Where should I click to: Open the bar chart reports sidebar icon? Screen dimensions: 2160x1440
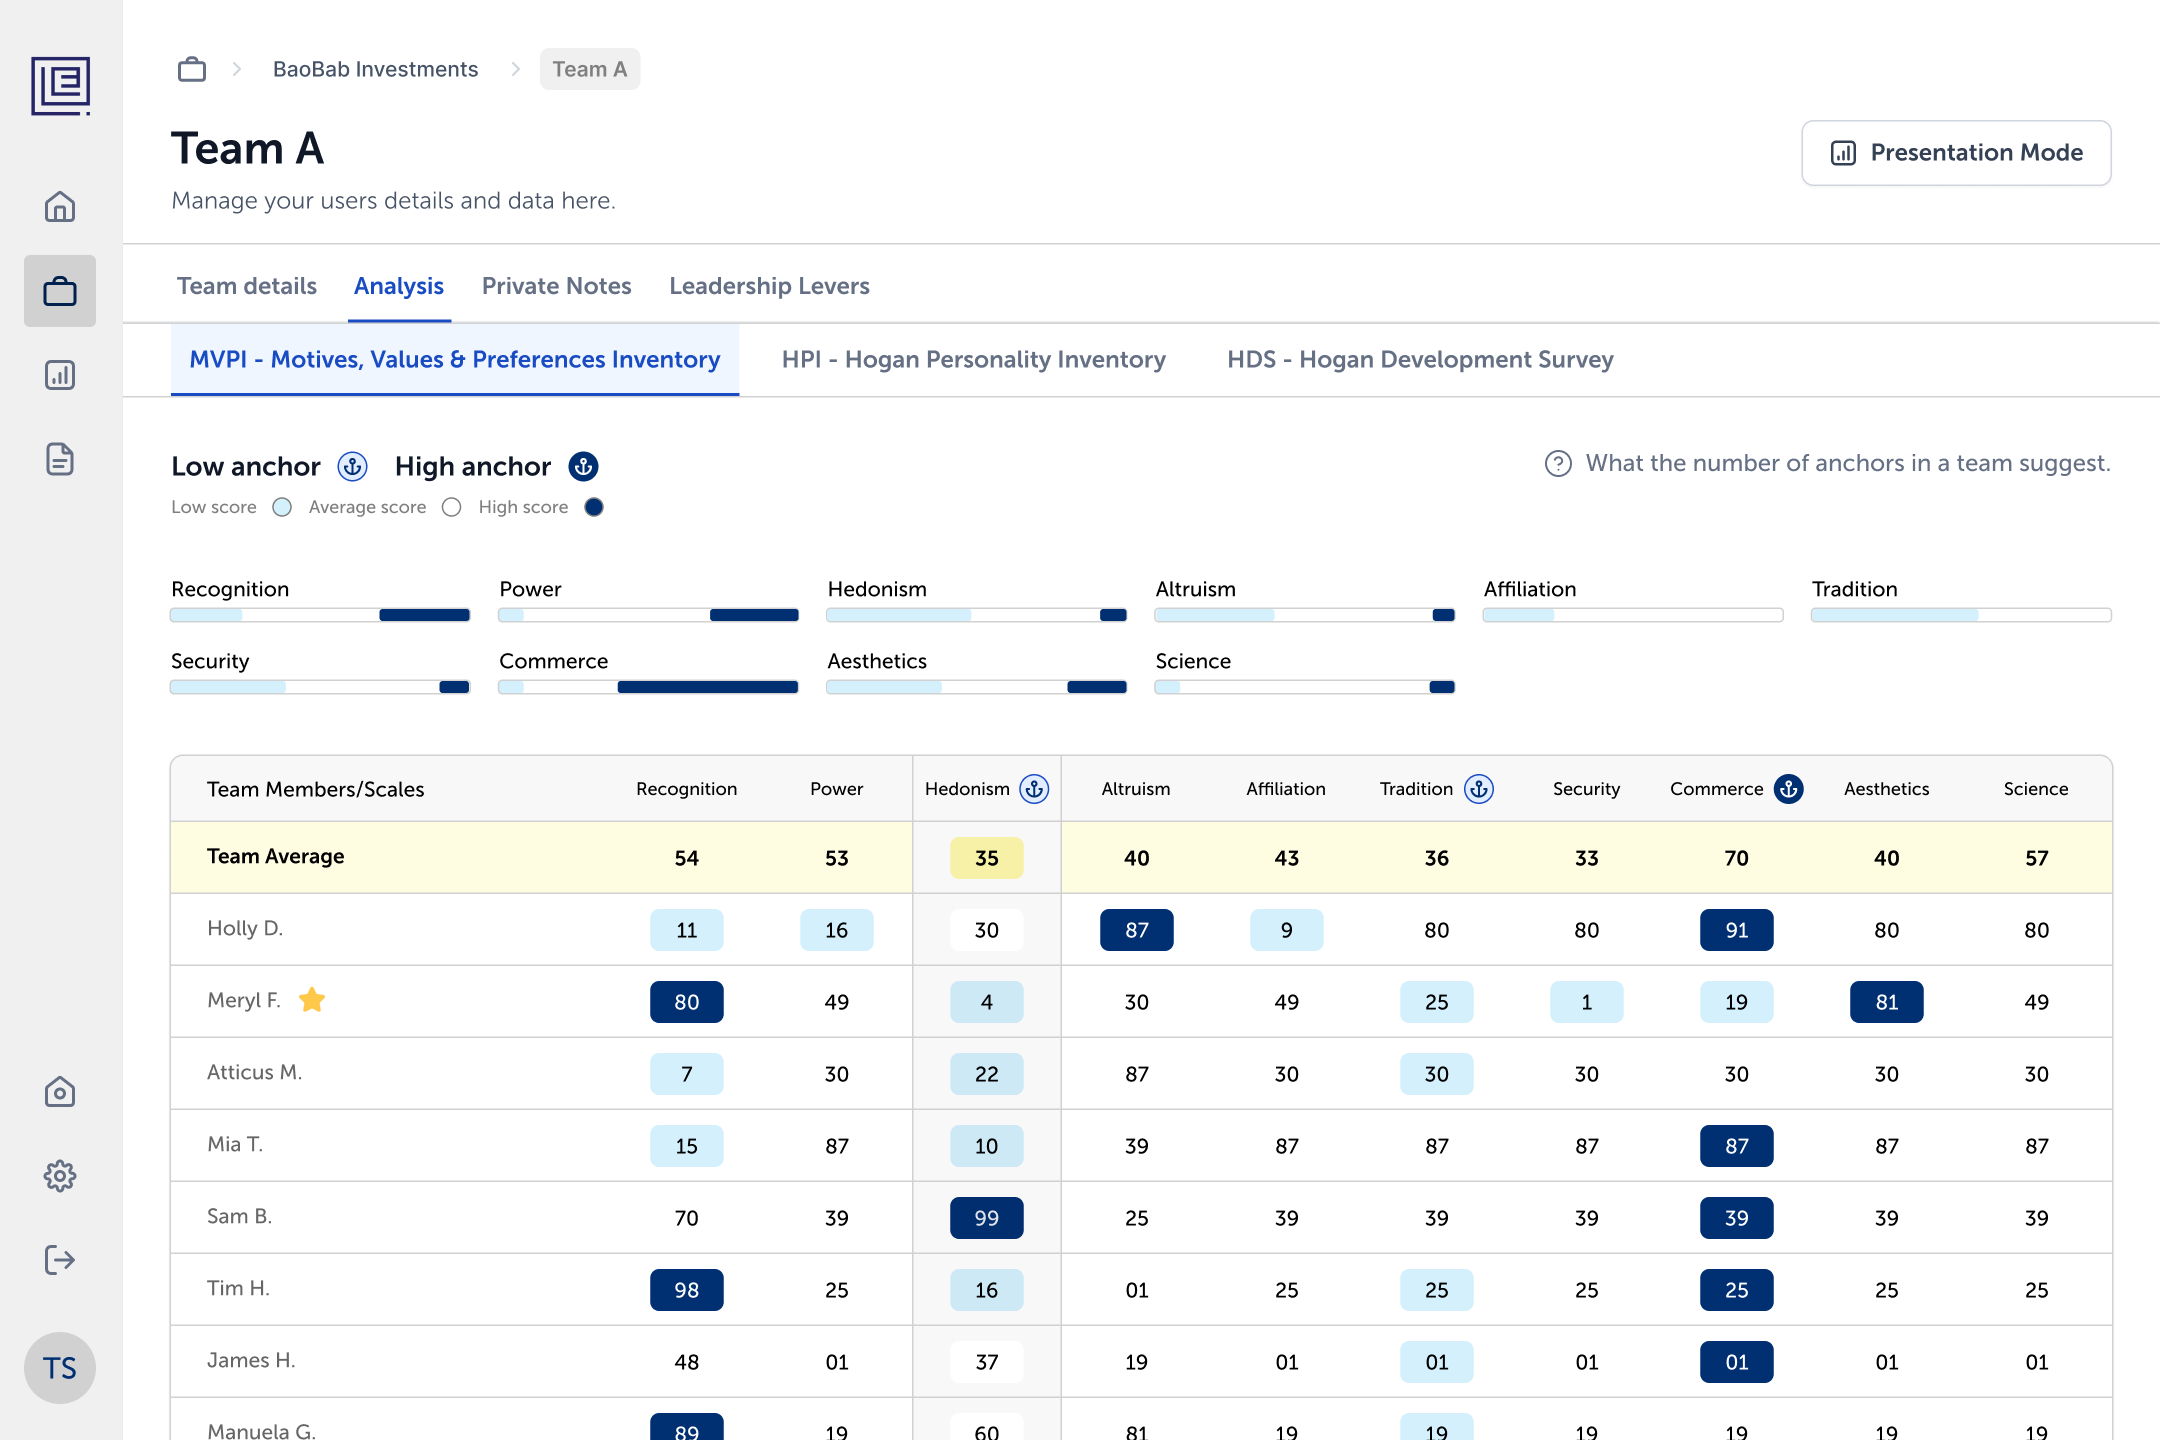60,375
